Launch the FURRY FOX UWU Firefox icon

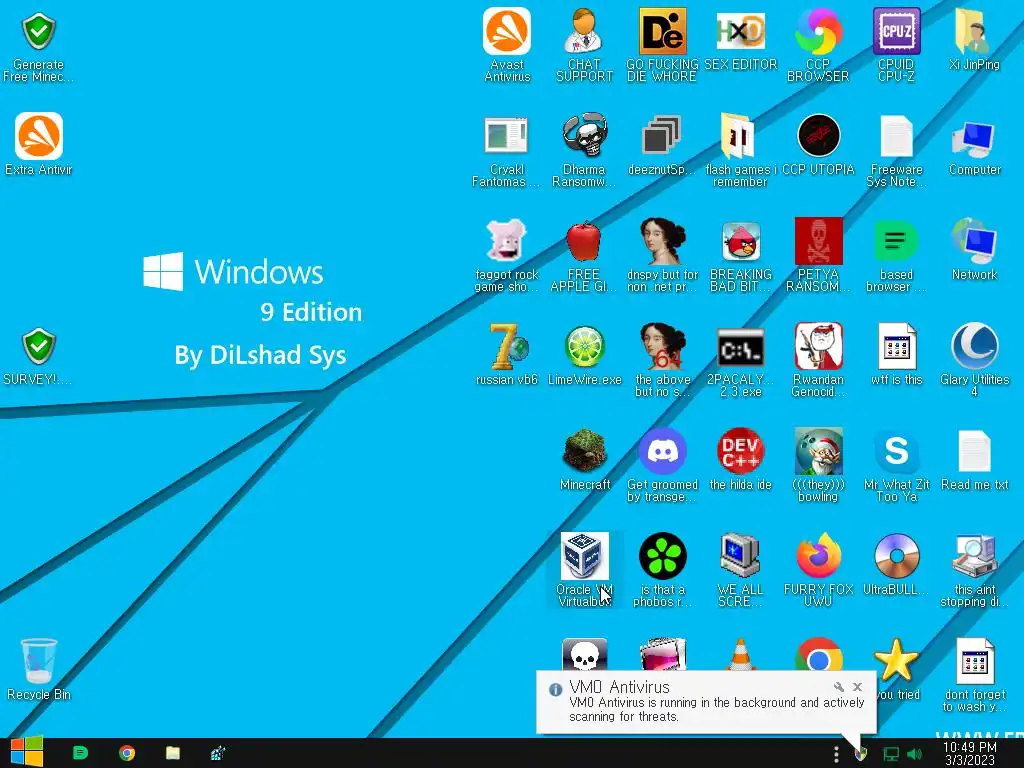[818, 569]
